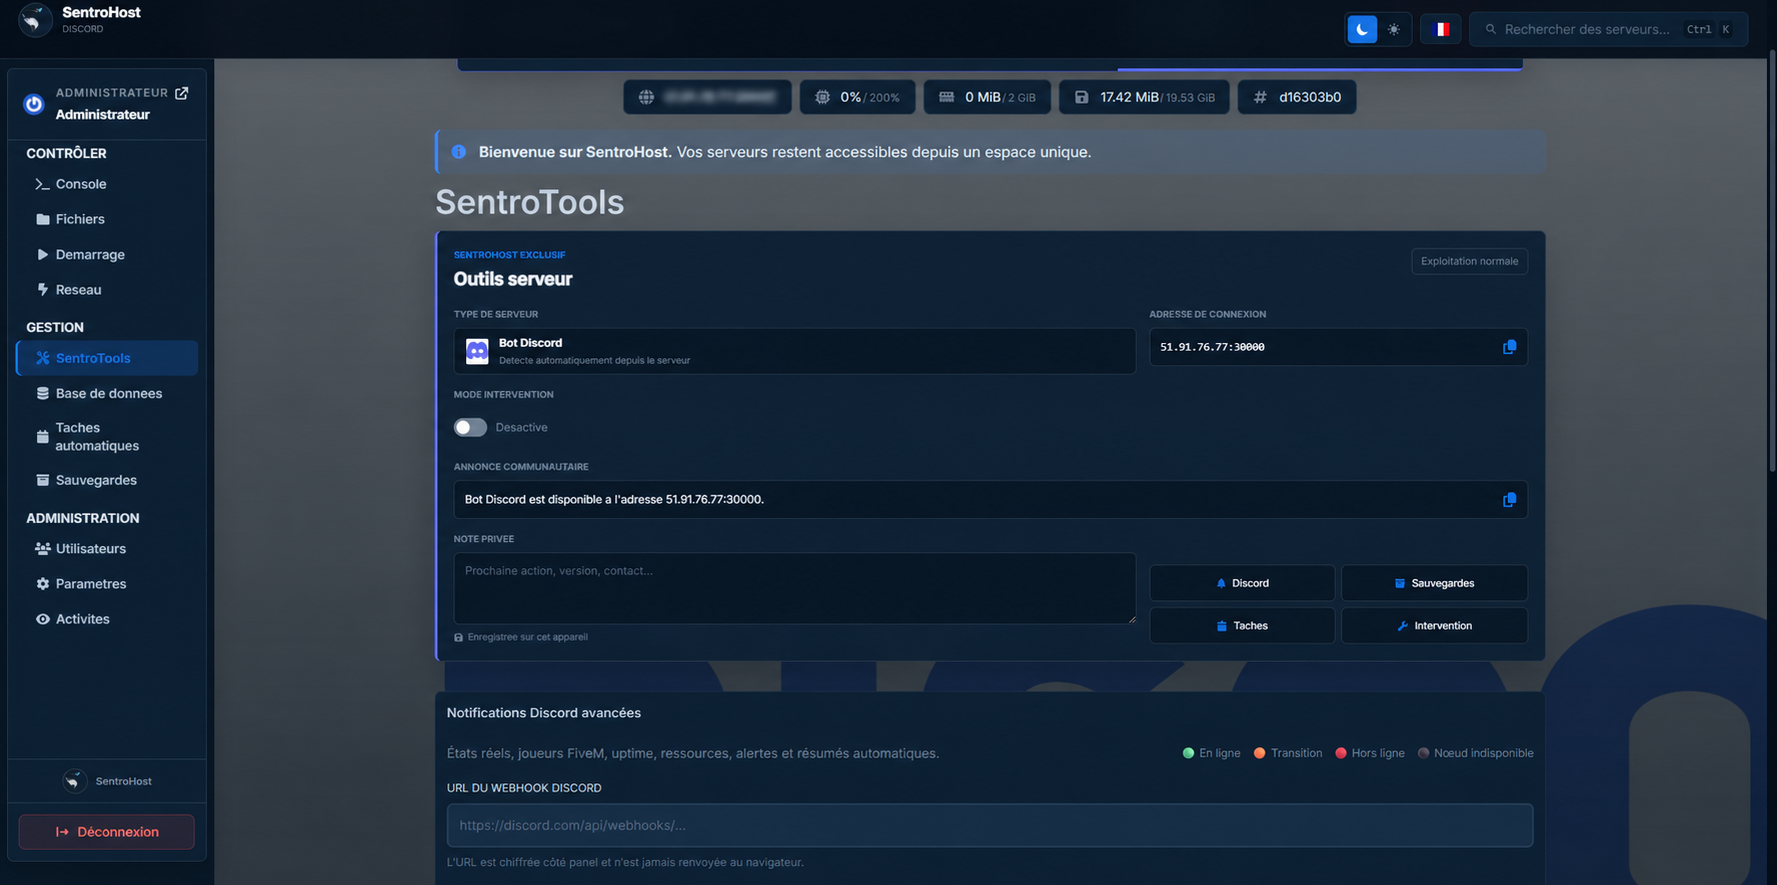1777x885 pixels.
Task: Click the SentroTools page heading
Action: [x=530, y=202]
